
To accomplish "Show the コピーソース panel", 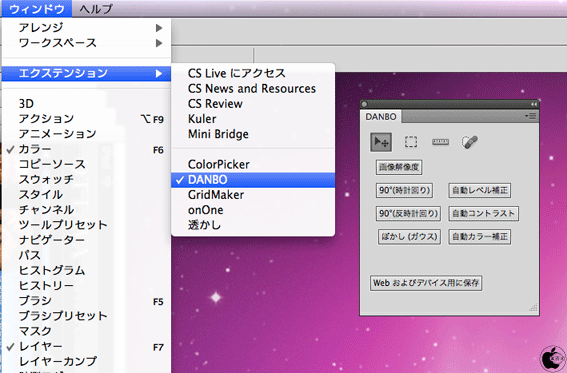I will coord(86,164).
